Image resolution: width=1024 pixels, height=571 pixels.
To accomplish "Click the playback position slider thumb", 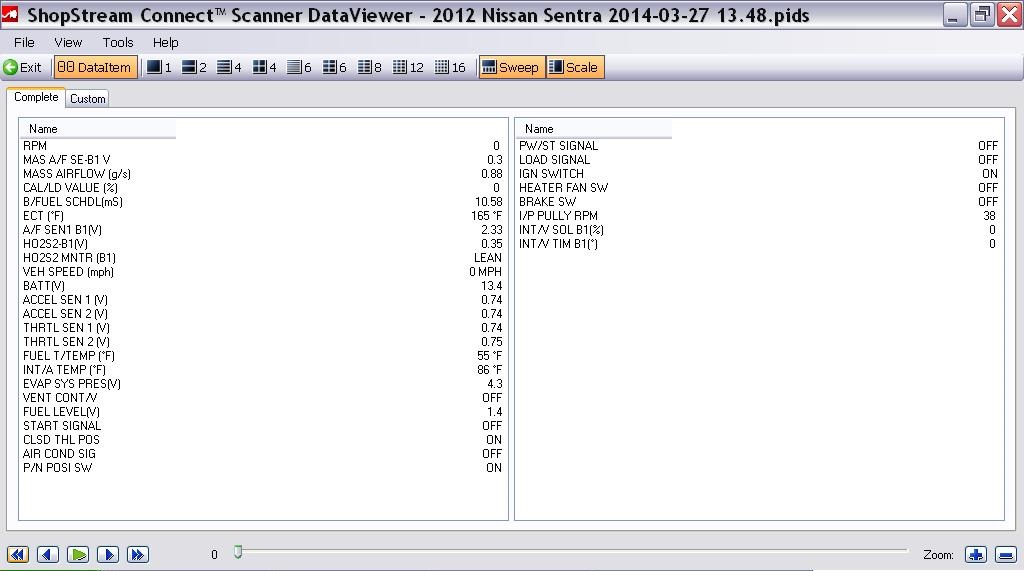I will pyautogui.click(x=238, y=553).
